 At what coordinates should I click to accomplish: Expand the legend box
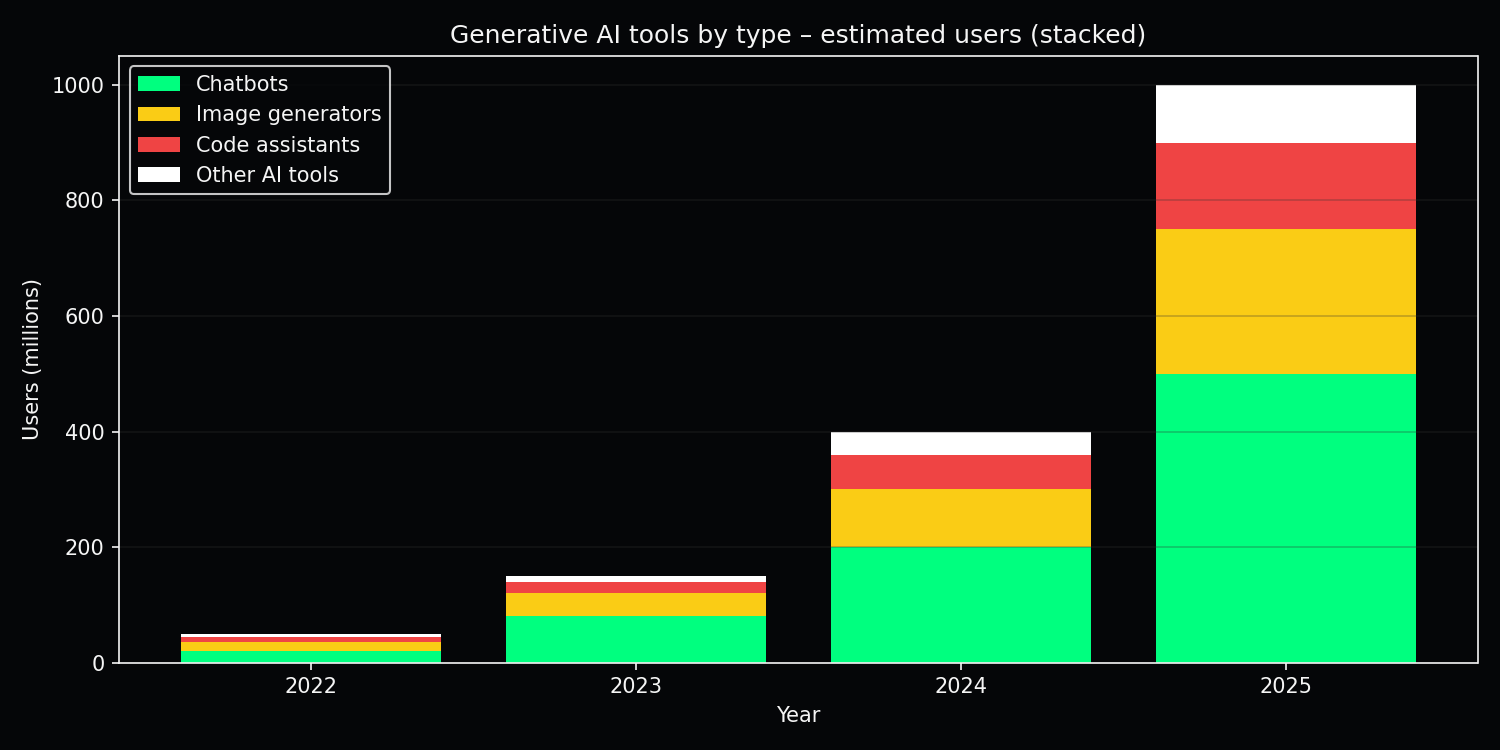coord(258,129)
